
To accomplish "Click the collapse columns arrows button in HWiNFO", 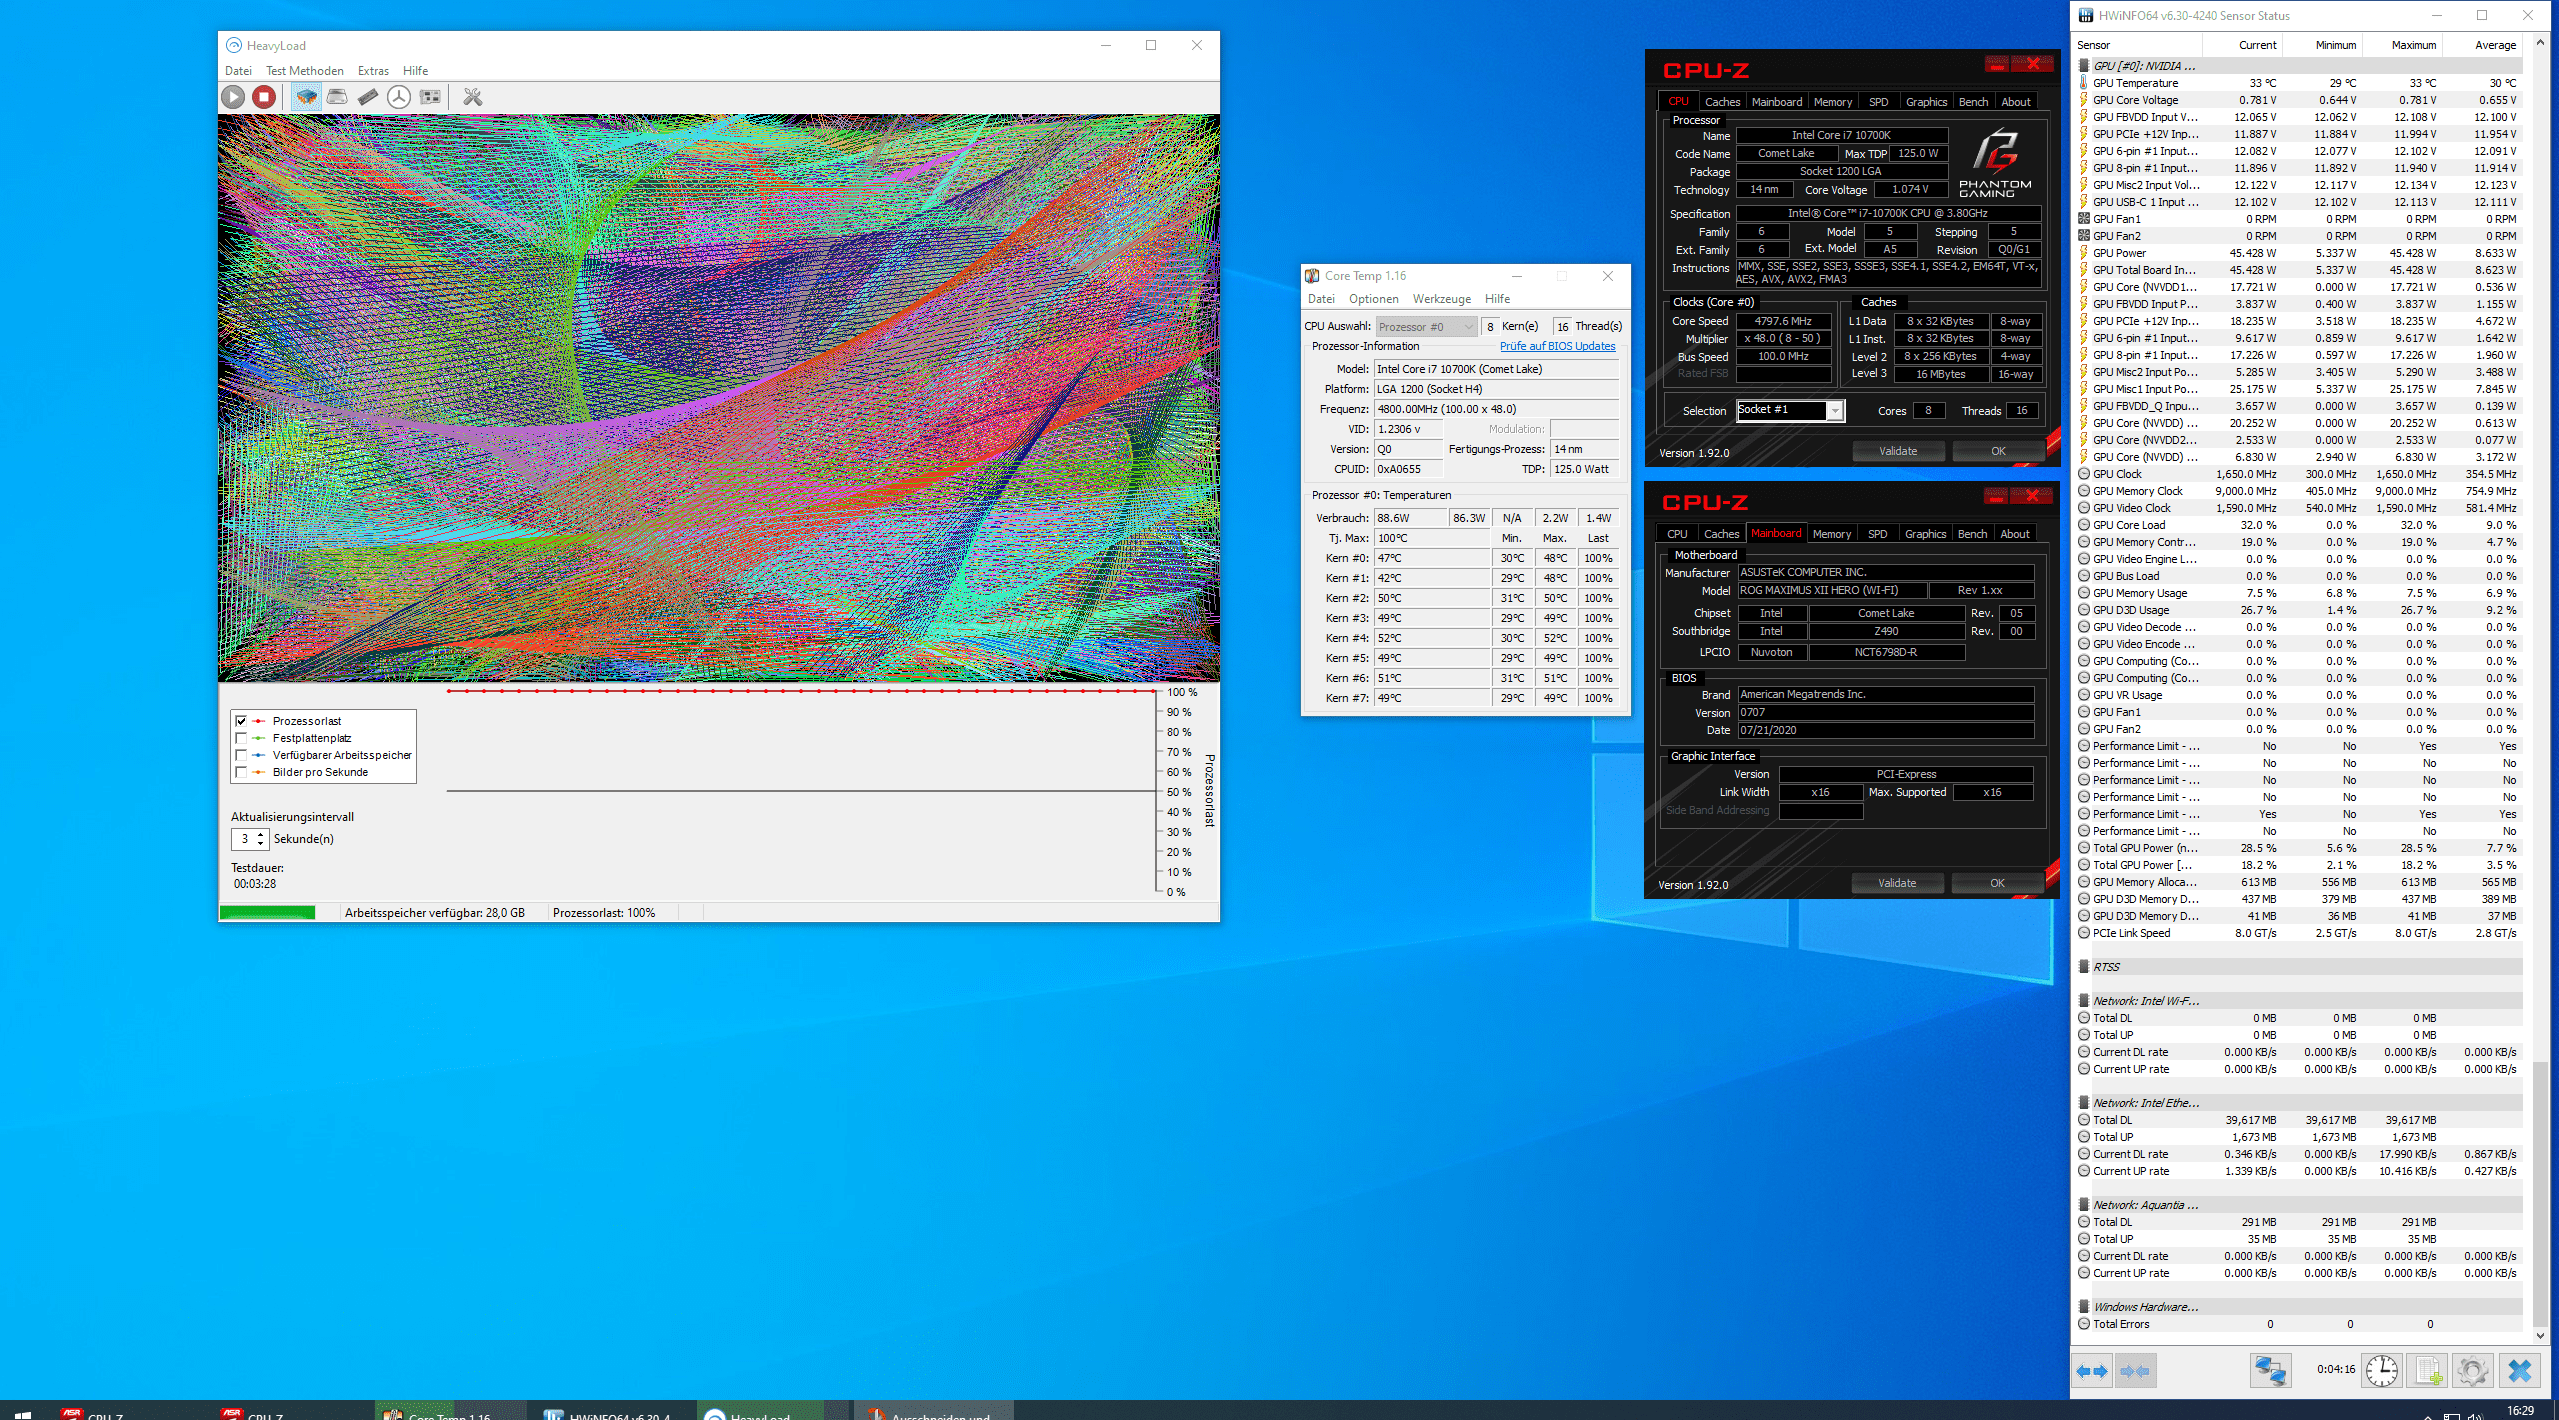I will coord(2135,1371).
